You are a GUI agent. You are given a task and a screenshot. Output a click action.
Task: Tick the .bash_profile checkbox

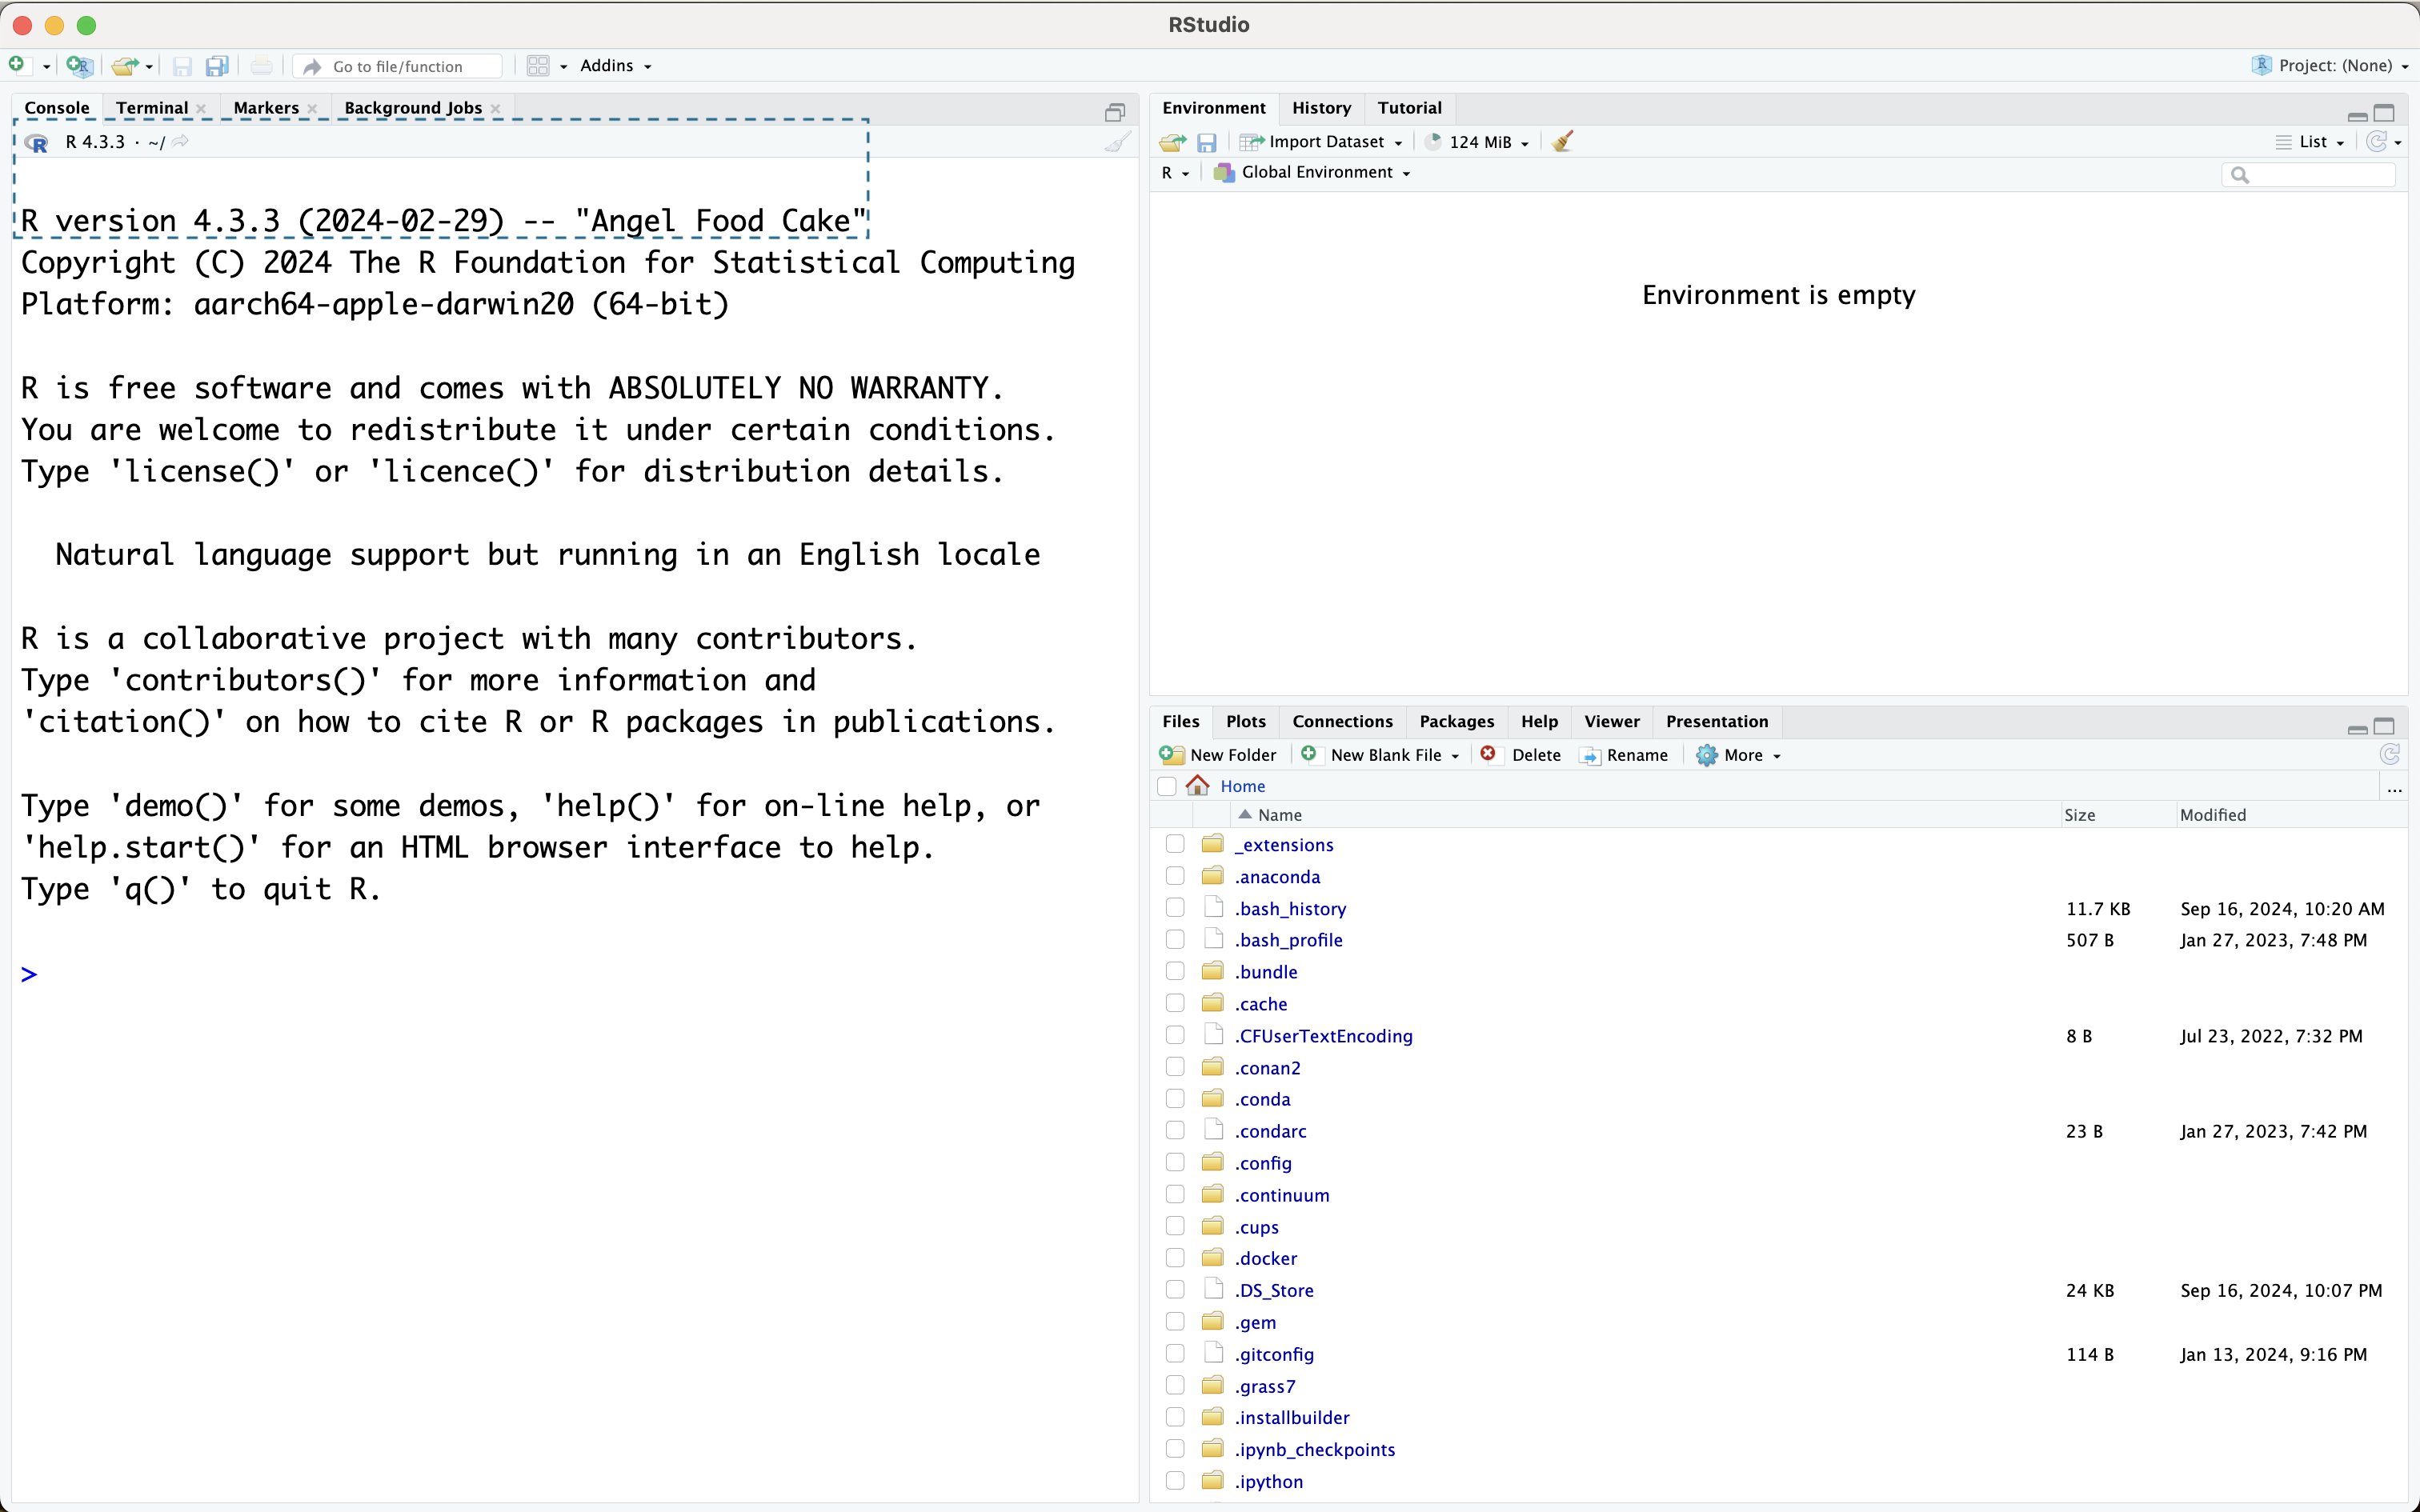tap(1175, 940)
